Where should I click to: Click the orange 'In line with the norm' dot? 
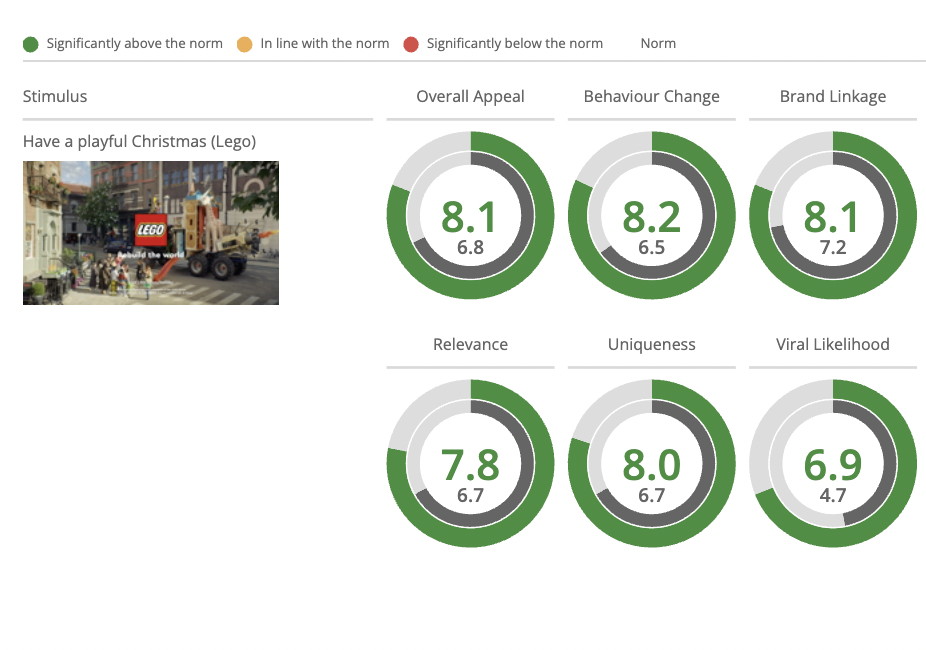(x=244, y=44)
